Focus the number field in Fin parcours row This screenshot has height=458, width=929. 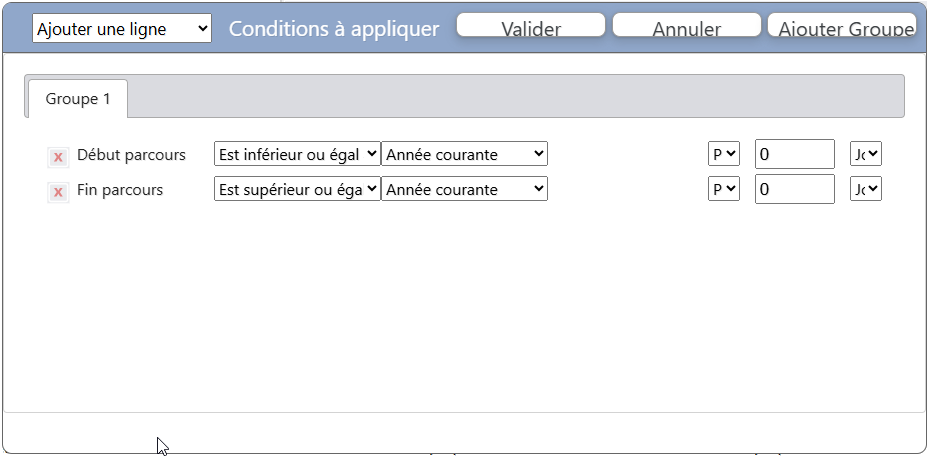click(x=794, y=188)
